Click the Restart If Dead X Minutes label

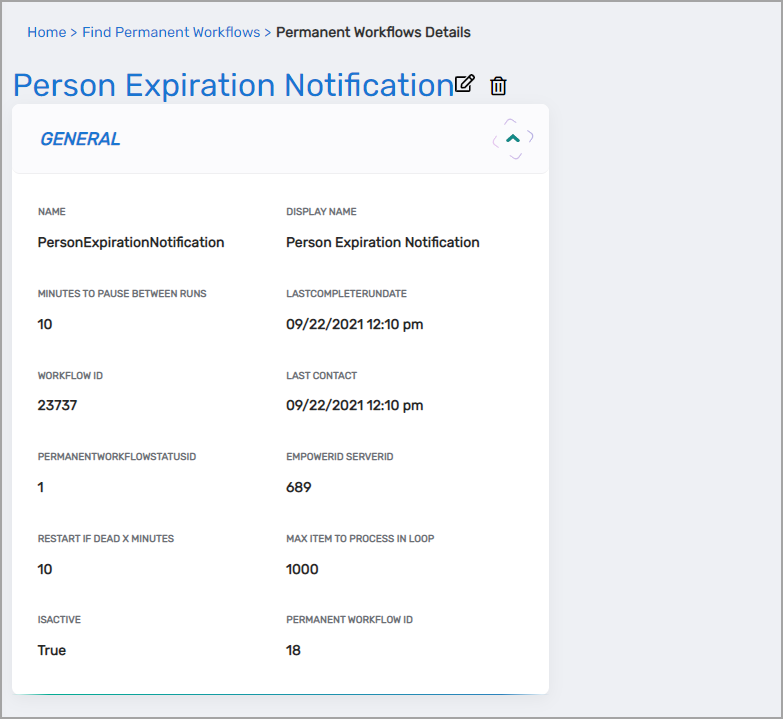(x=106, y=539)
